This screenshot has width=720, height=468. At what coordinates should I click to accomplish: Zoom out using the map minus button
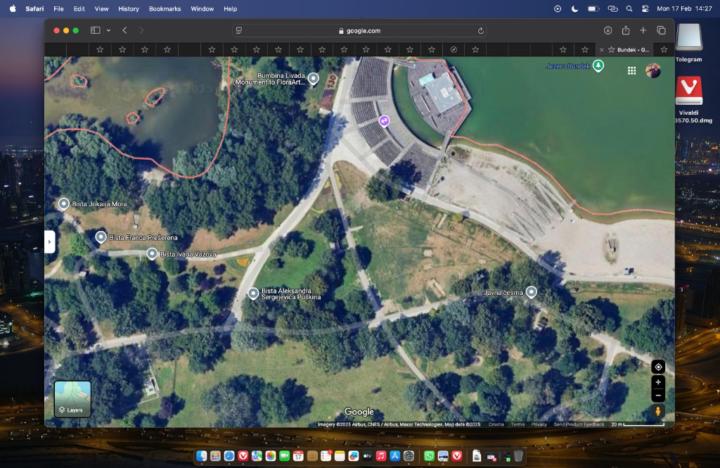click(x=658, y=393)
